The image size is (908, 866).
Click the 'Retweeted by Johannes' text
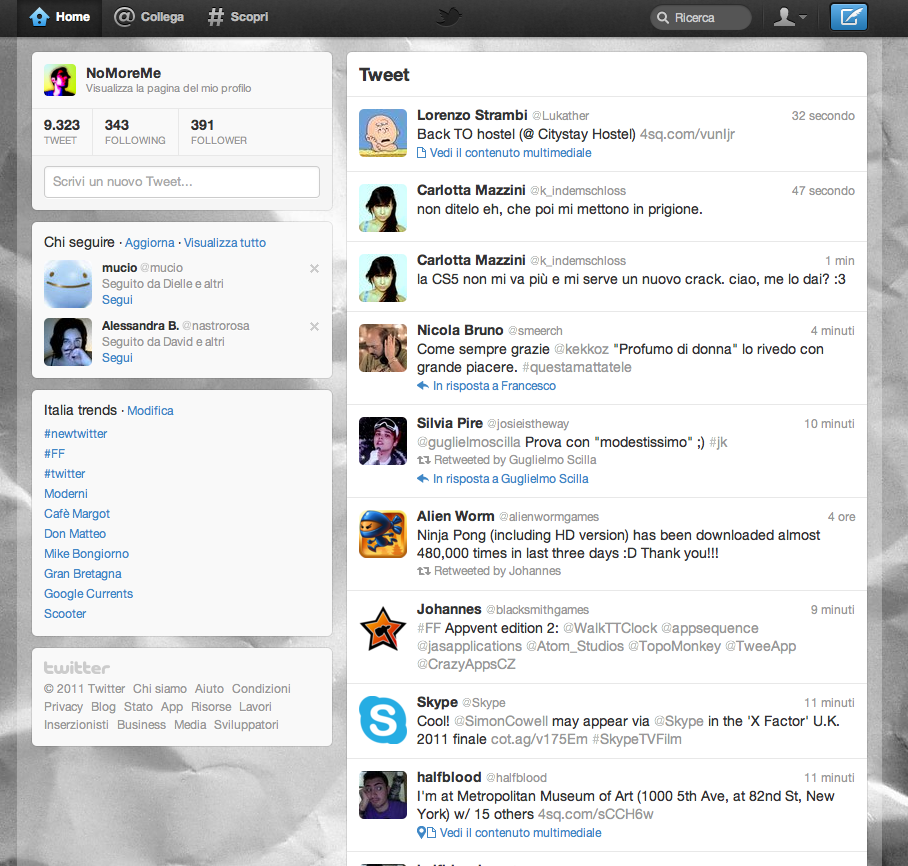497,571
